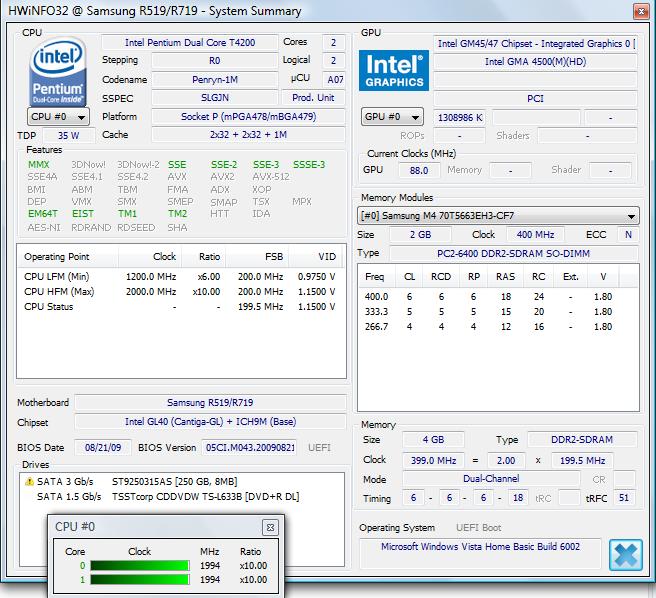Click the 1308986 K GPU memory field
The height and width of the screenshot is (598, 656).
click(459, 118)
